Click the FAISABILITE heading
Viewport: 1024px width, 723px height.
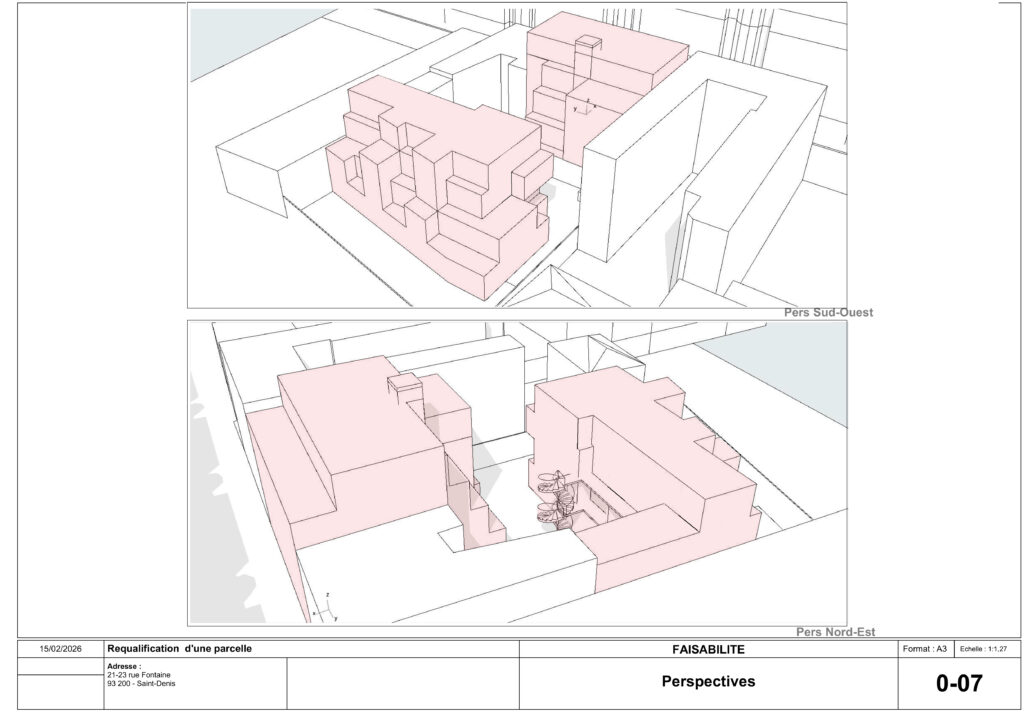pos(708,649)
